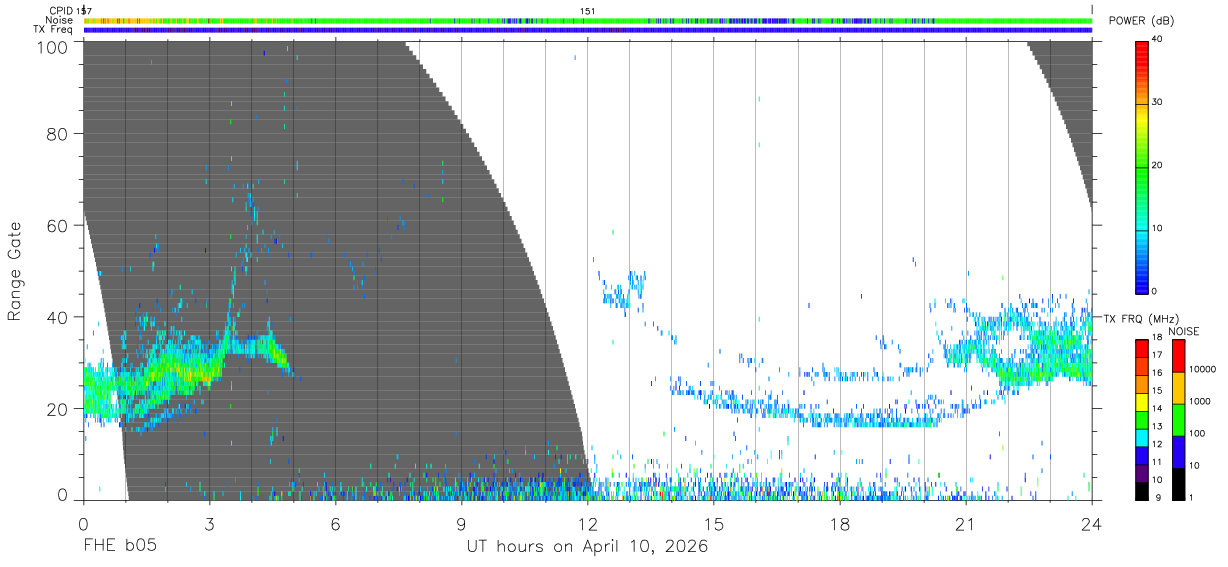This screenshot has width=1228, height=567.
Task: Click the POWER (dB) legend title
Action: click(1143, 21)
